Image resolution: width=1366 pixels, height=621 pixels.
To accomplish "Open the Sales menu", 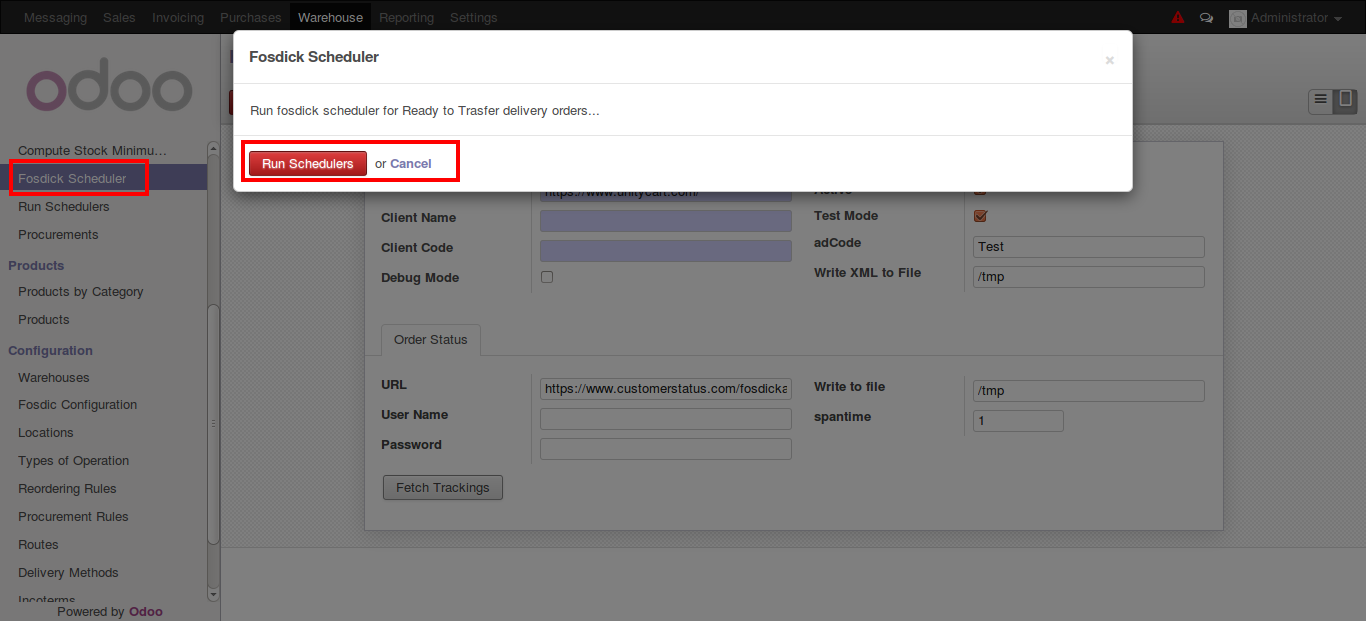I will 119,18.
